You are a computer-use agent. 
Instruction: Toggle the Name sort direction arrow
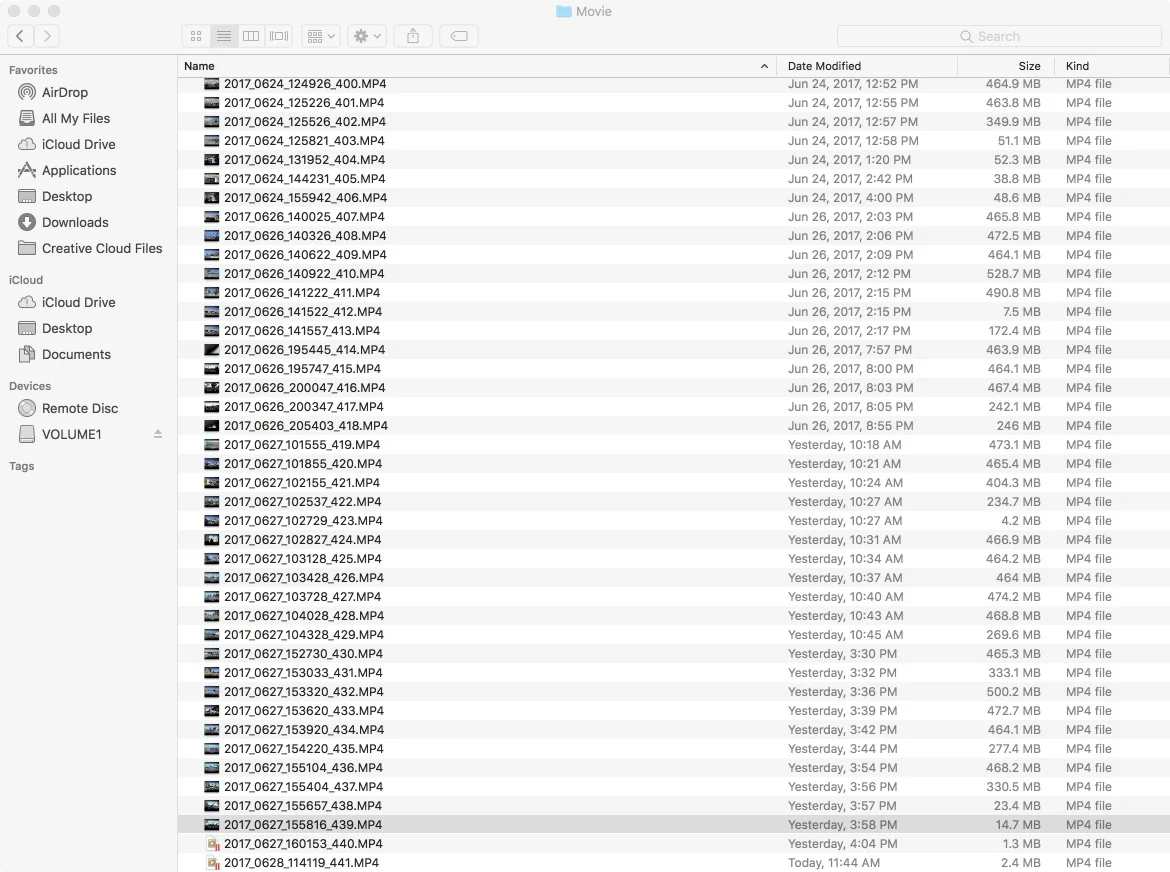click(764, 66)
